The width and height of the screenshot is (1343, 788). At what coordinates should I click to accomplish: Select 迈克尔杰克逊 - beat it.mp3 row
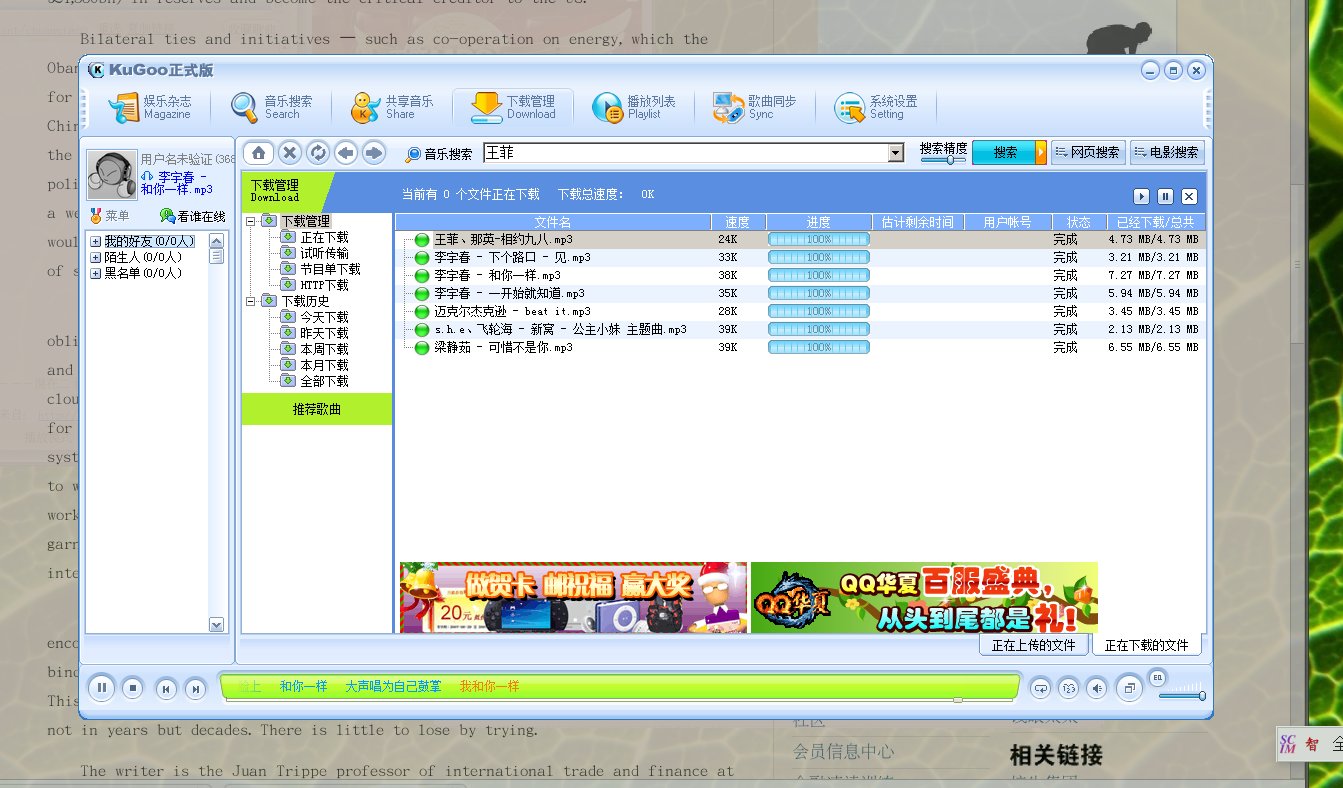point(800,312)
